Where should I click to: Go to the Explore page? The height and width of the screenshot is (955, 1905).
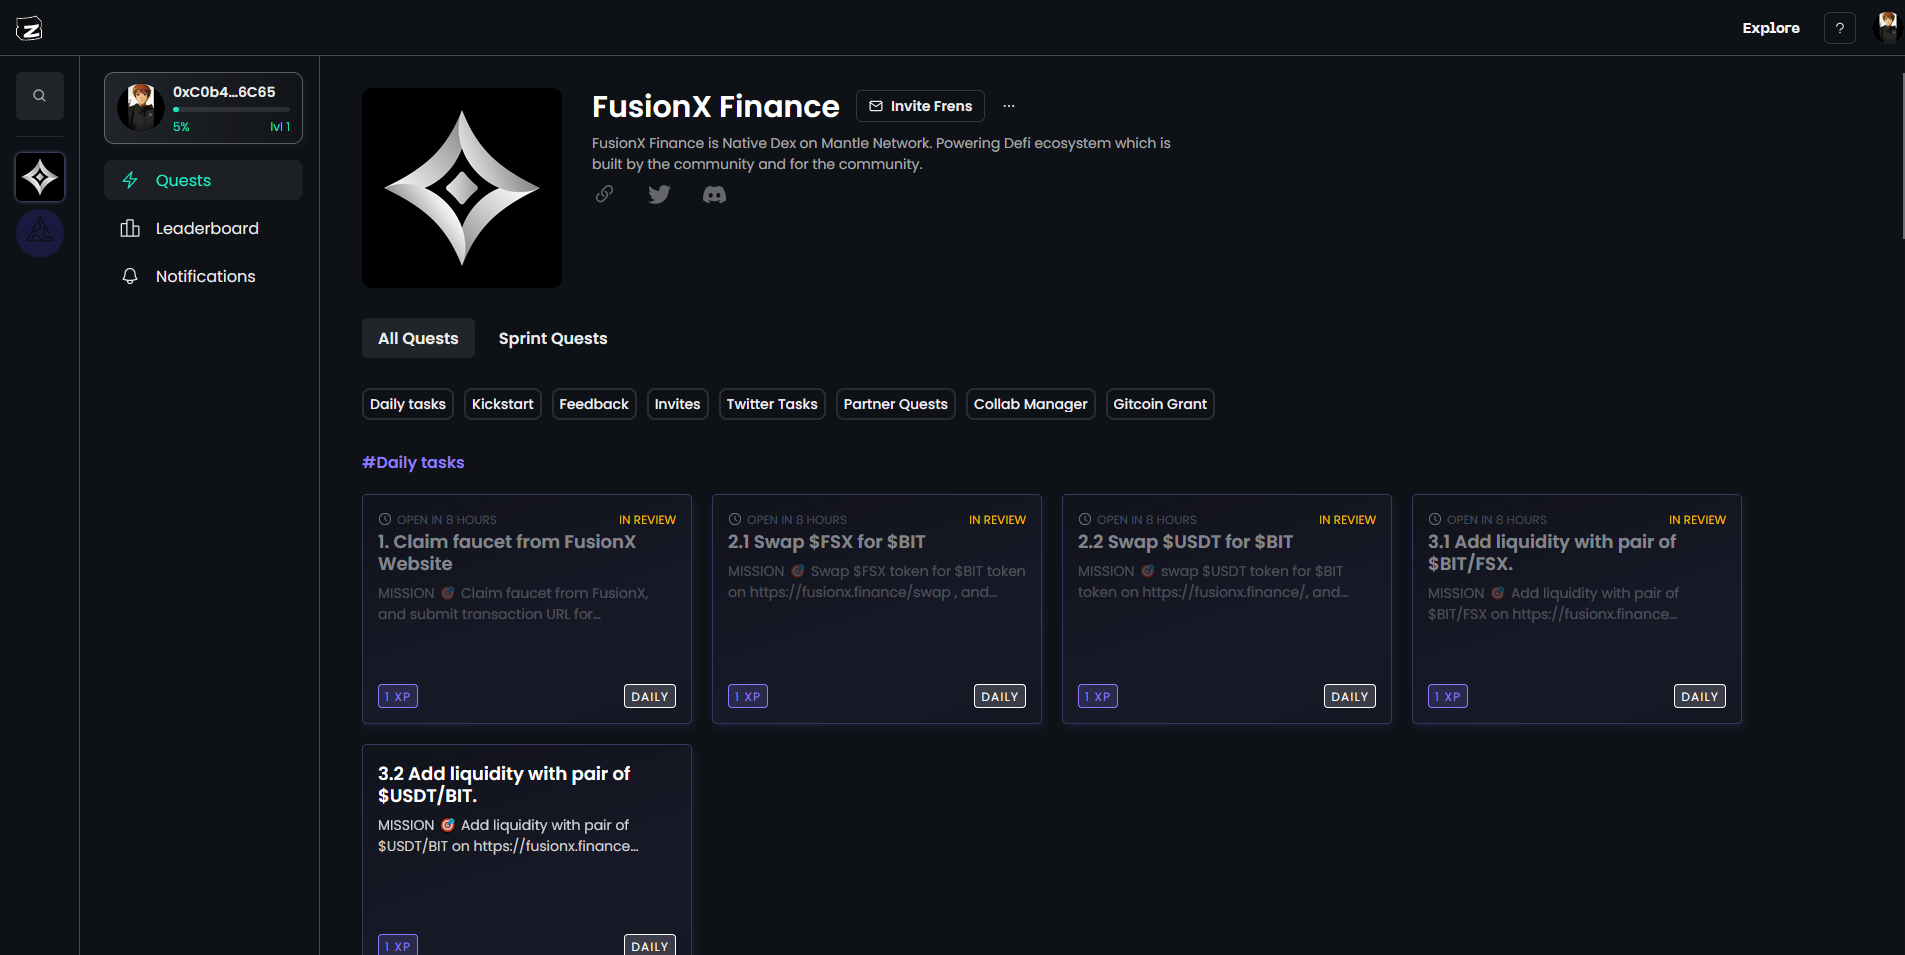click(1770, 28)
